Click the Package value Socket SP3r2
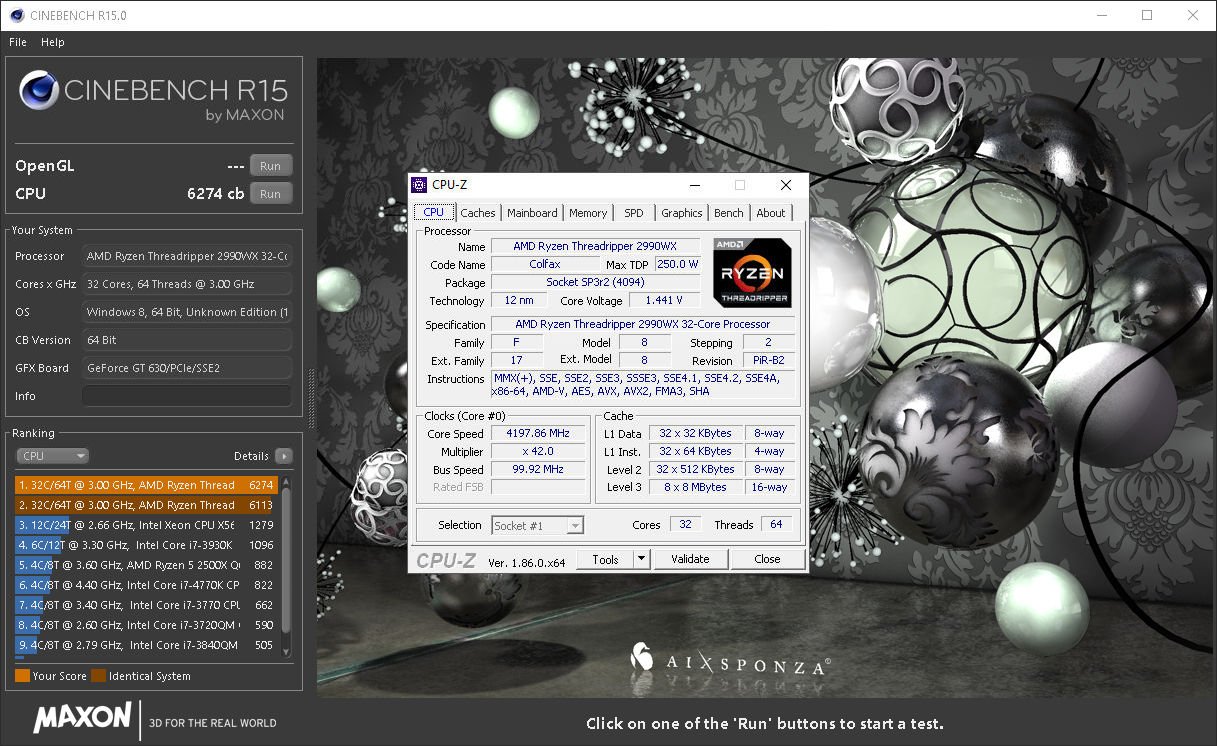Image resolution: width=1217 pixels, height=746 pixels. coord(595,282)
